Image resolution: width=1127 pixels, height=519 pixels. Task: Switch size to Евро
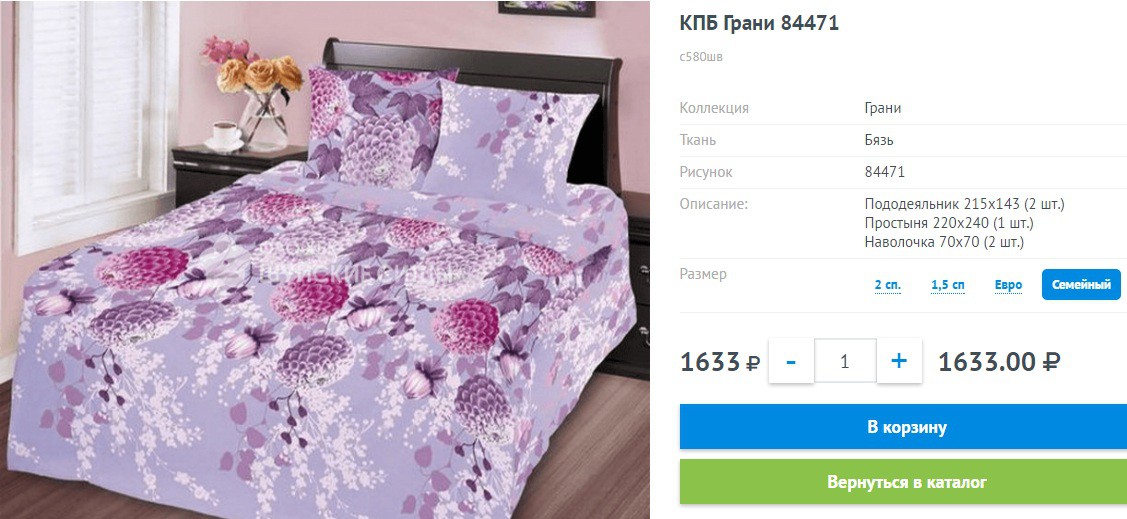tap(1008, 285)
